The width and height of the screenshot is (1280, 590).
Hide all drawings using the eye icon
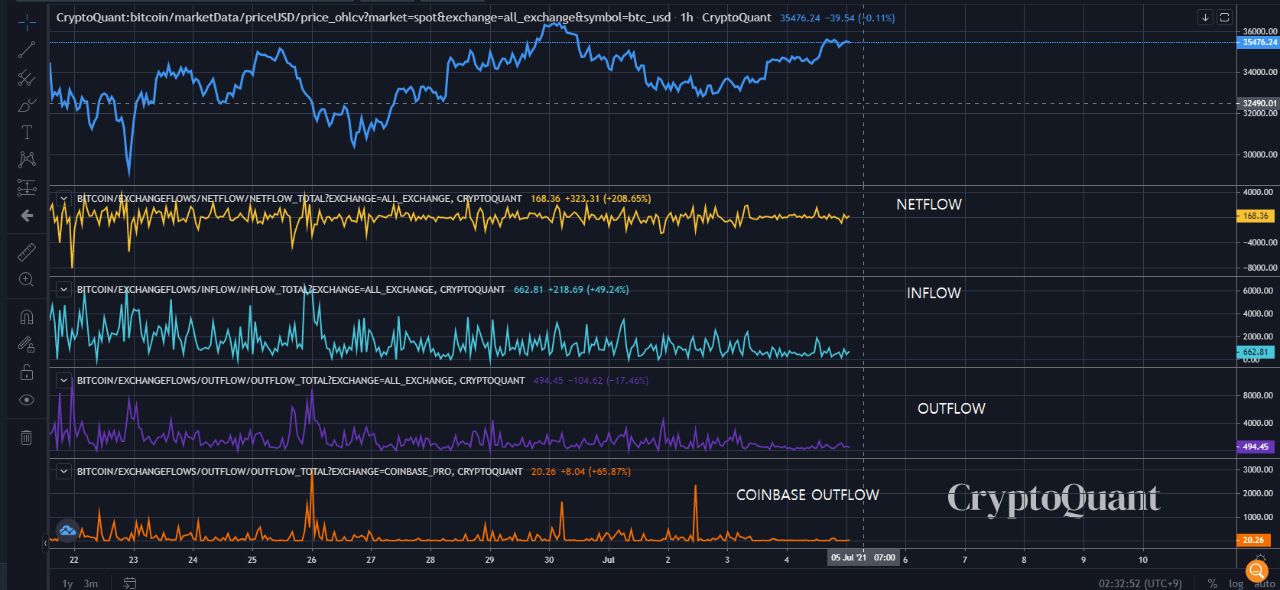pyautogui.click(x=26, y=399)
